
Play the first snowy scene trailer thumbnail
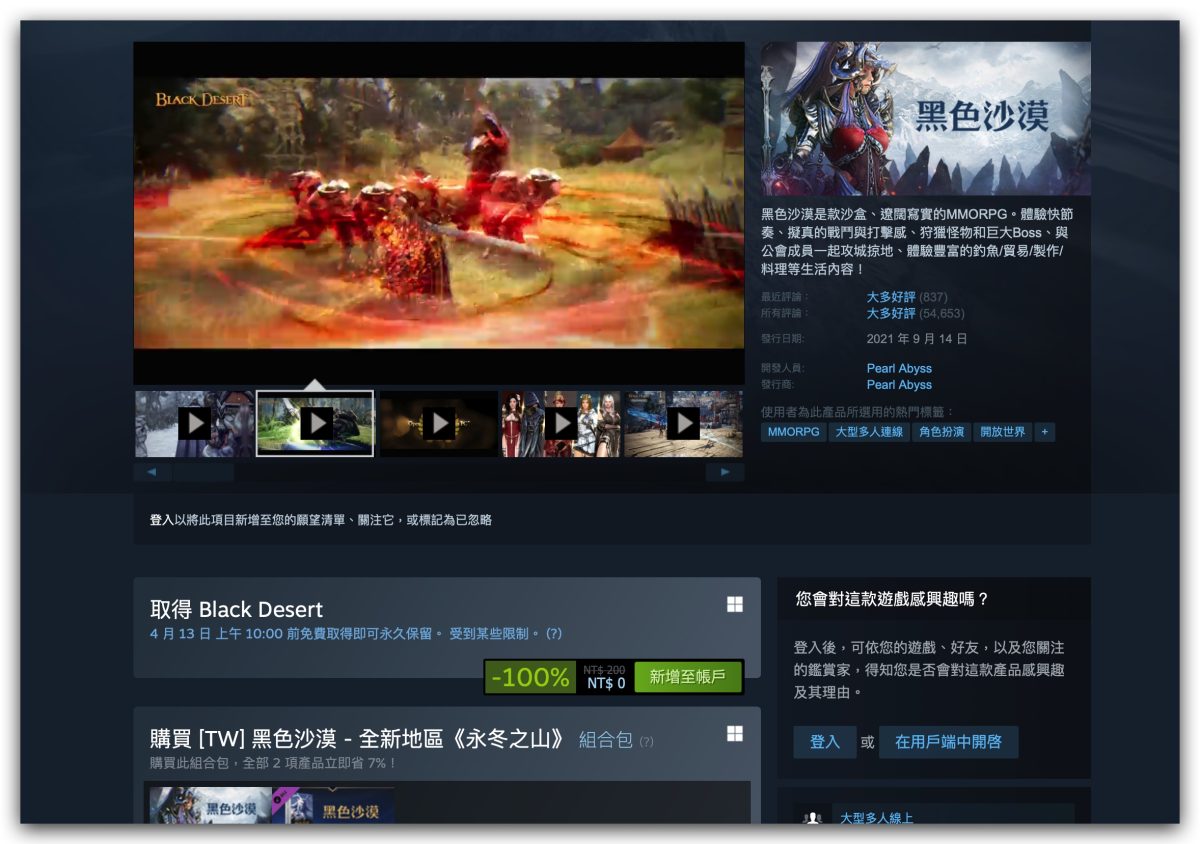click(194, 424)
